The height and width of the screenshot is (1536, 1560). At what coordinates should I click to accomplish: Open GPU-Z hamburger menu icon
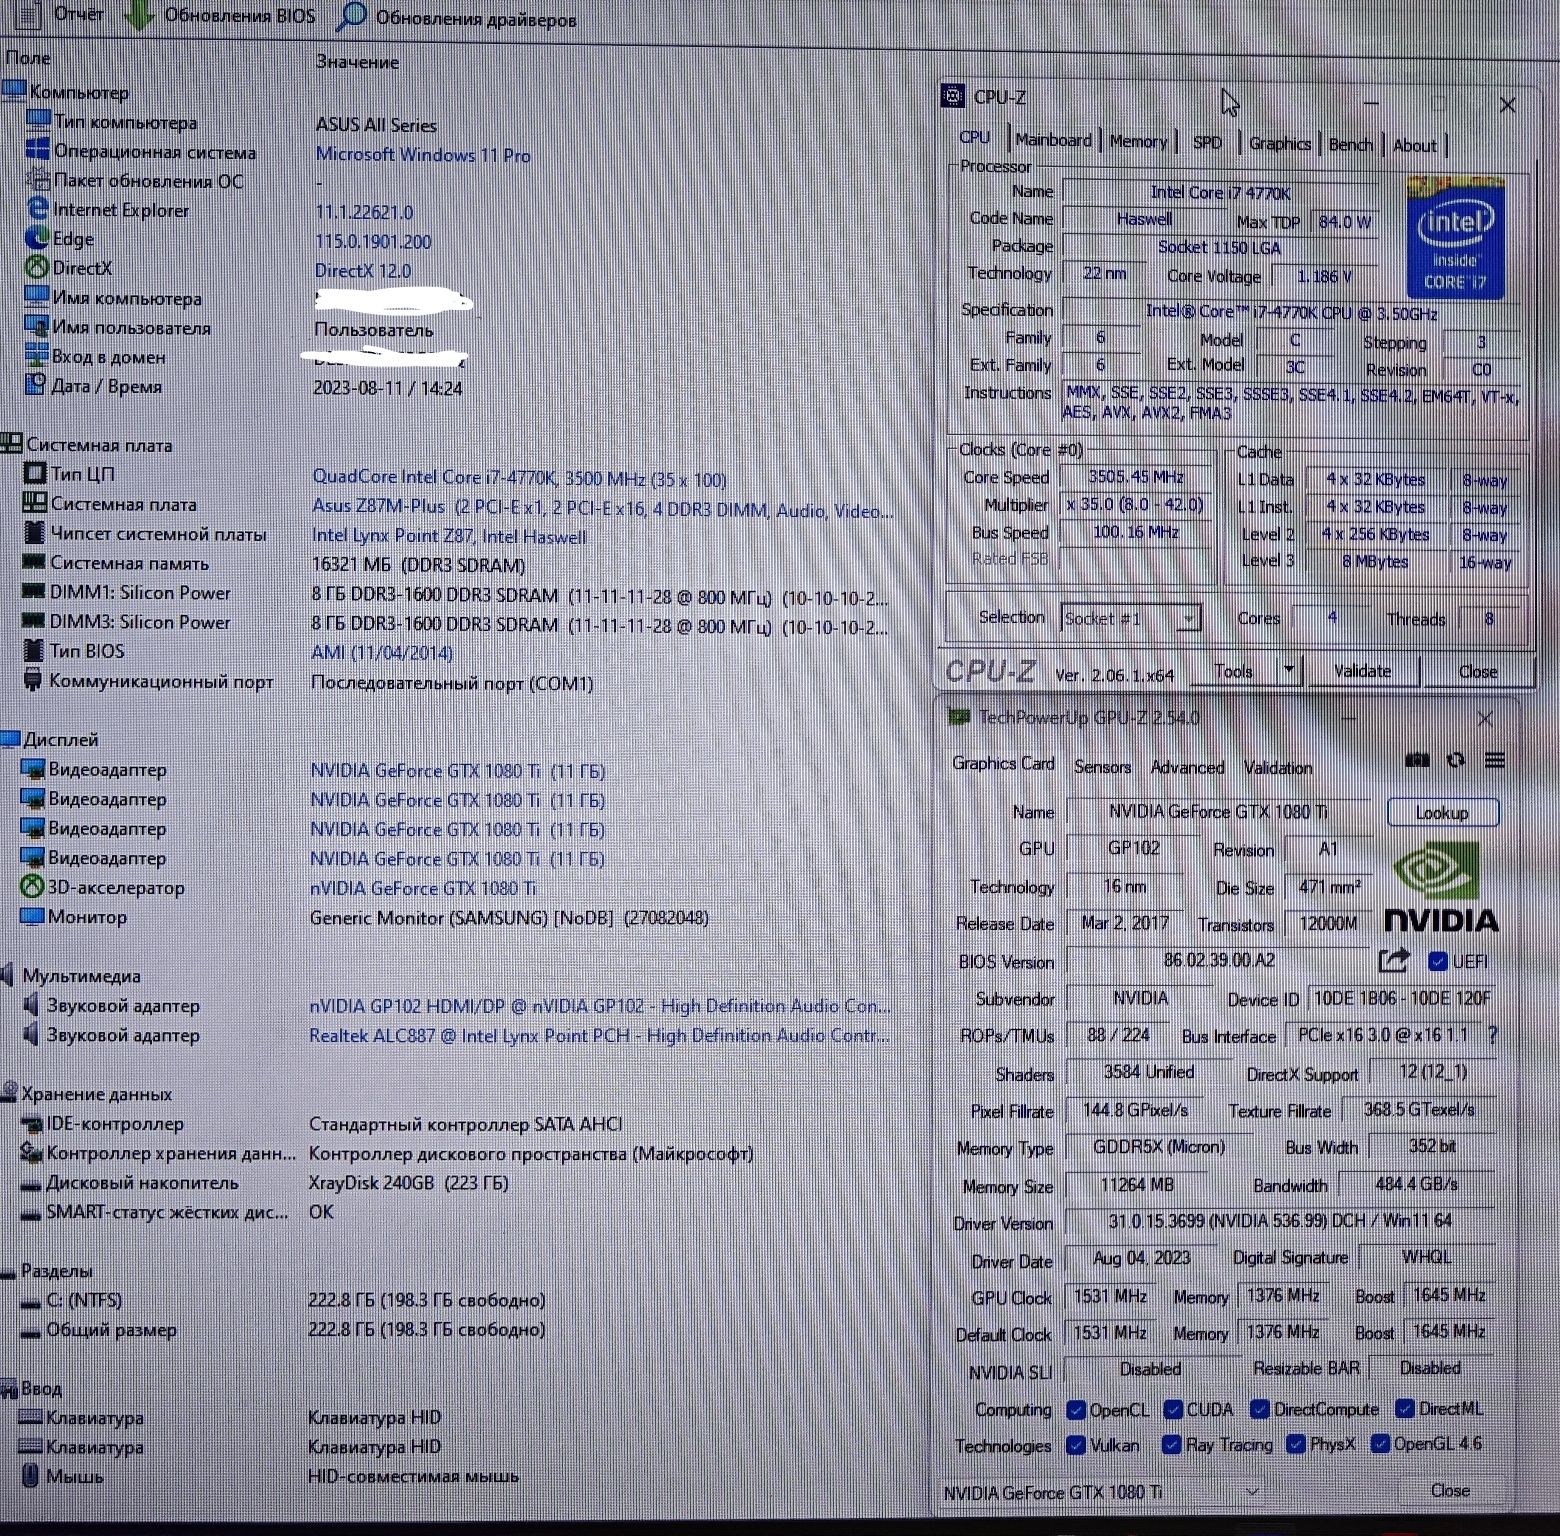[1495, 760]
